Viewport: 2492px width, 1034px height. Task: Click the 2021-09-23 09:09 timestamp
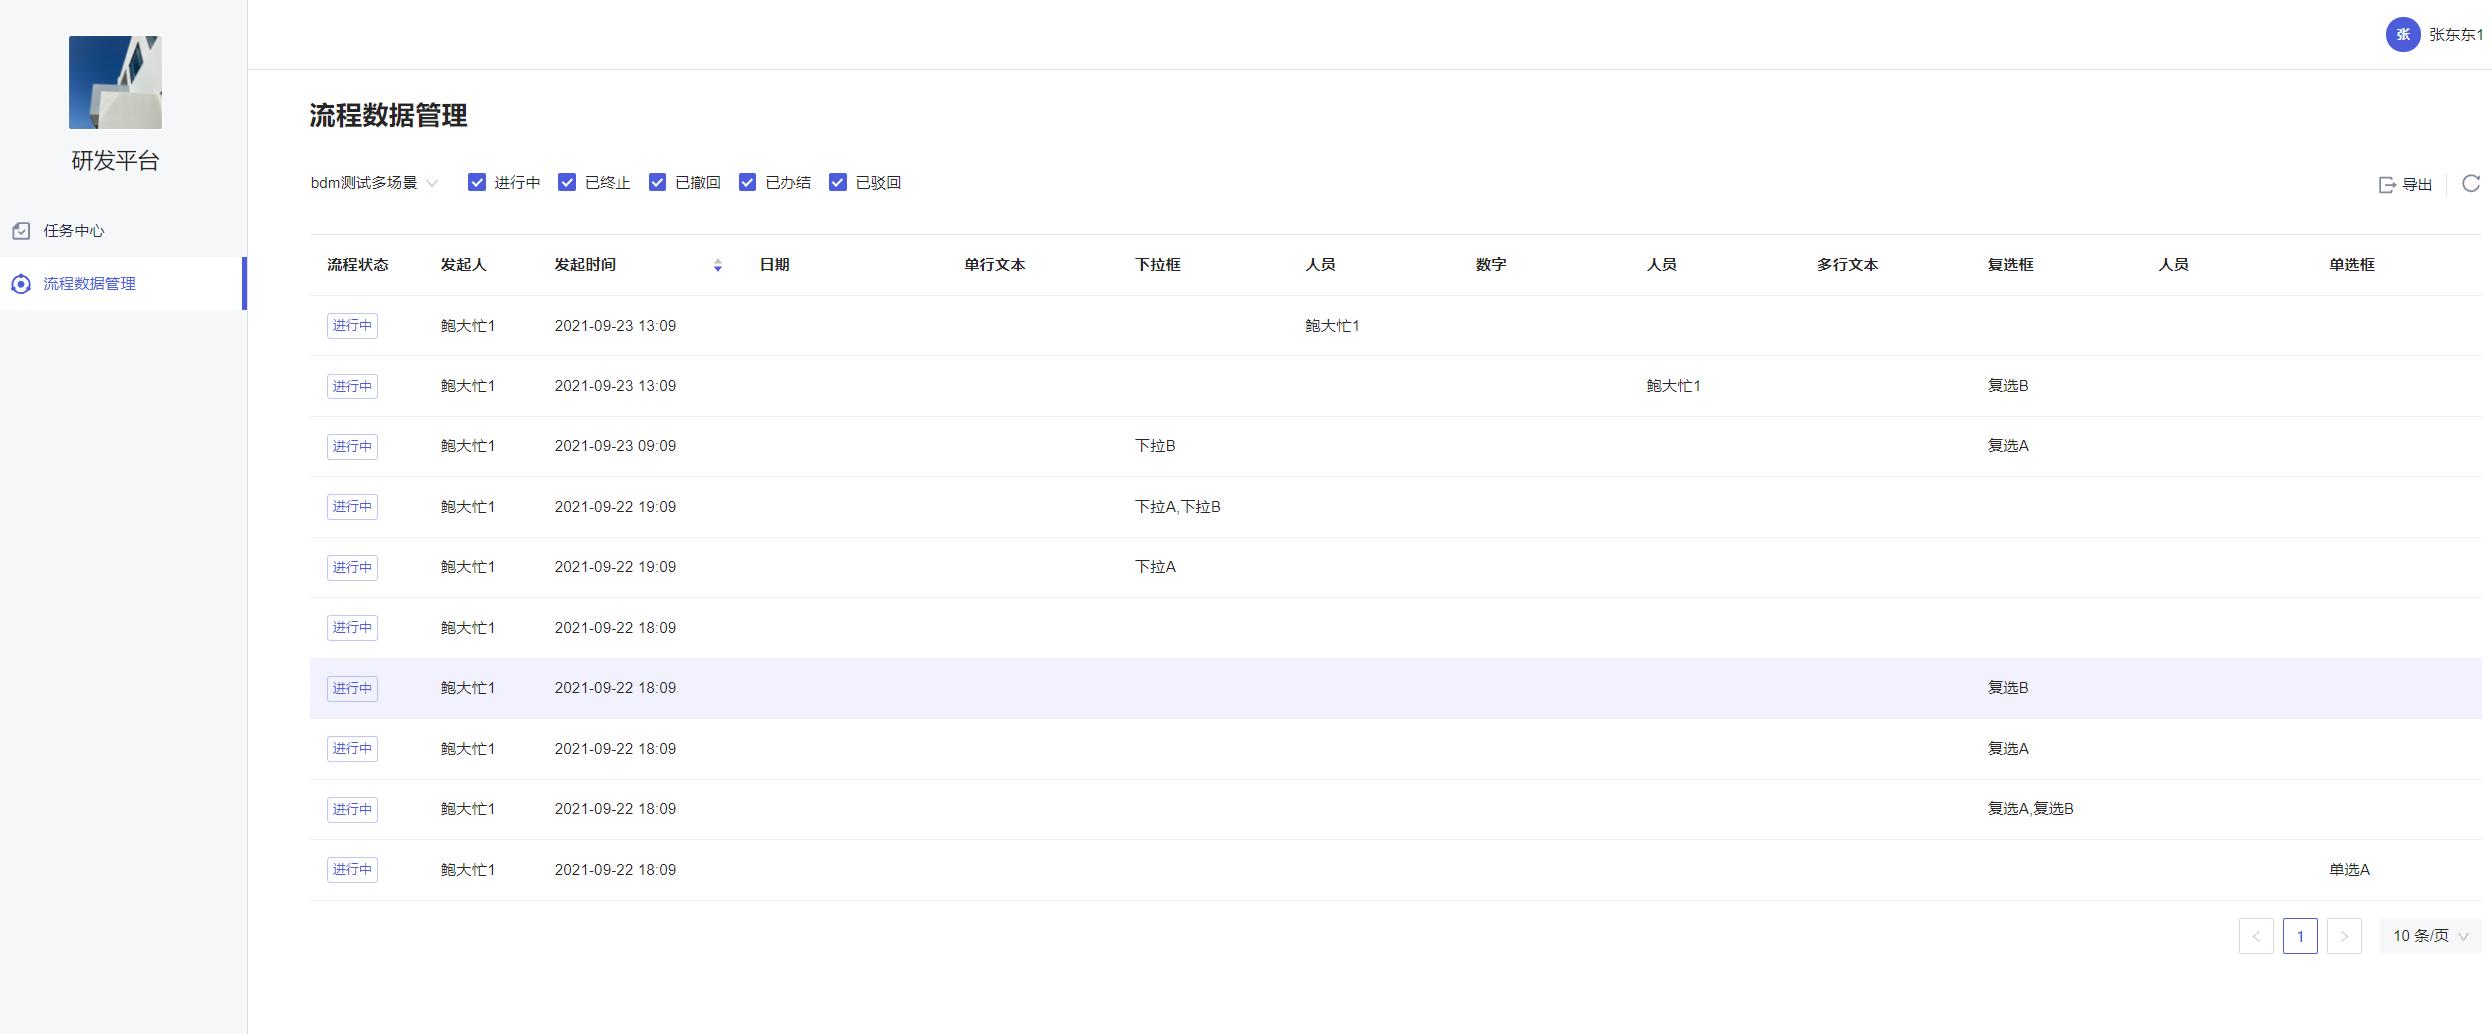click(615, 446)
